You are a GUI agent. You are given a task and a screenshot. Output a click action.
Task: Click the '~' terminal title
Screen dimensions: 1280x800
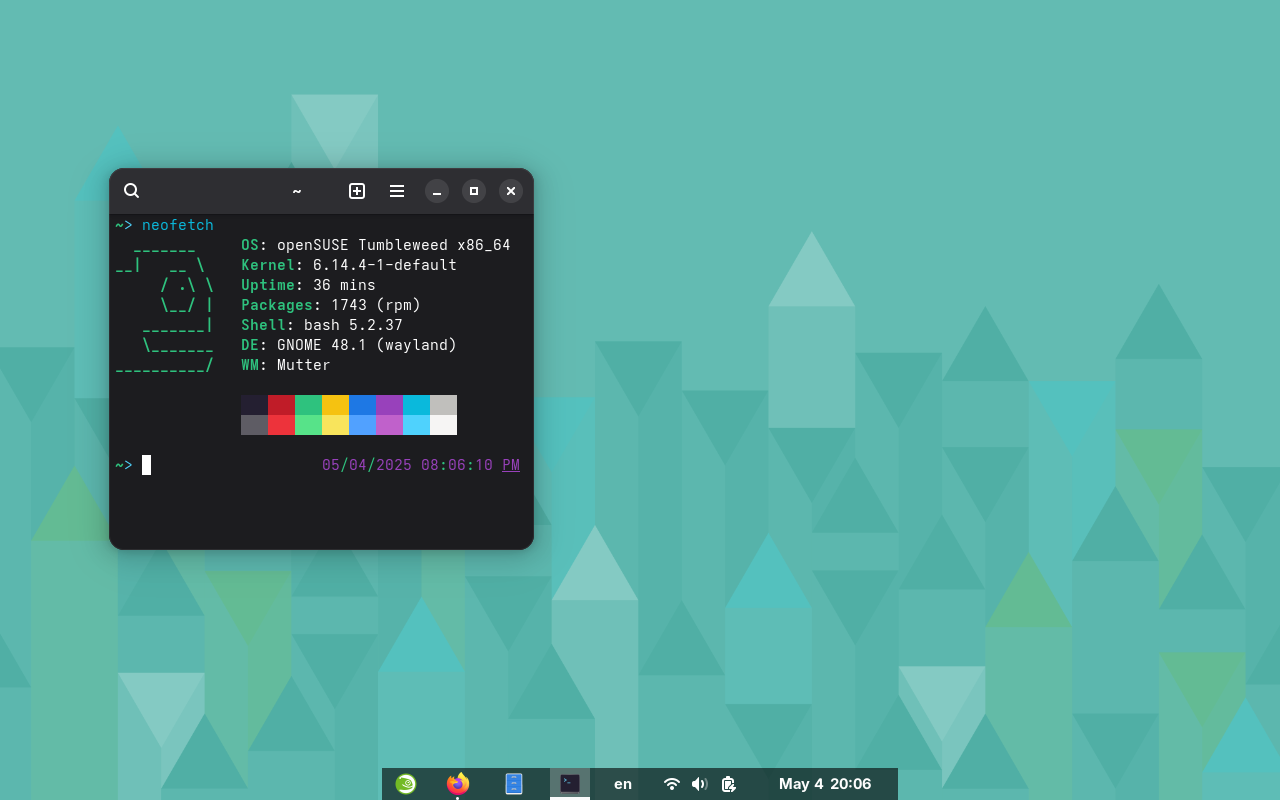[297, 191]
